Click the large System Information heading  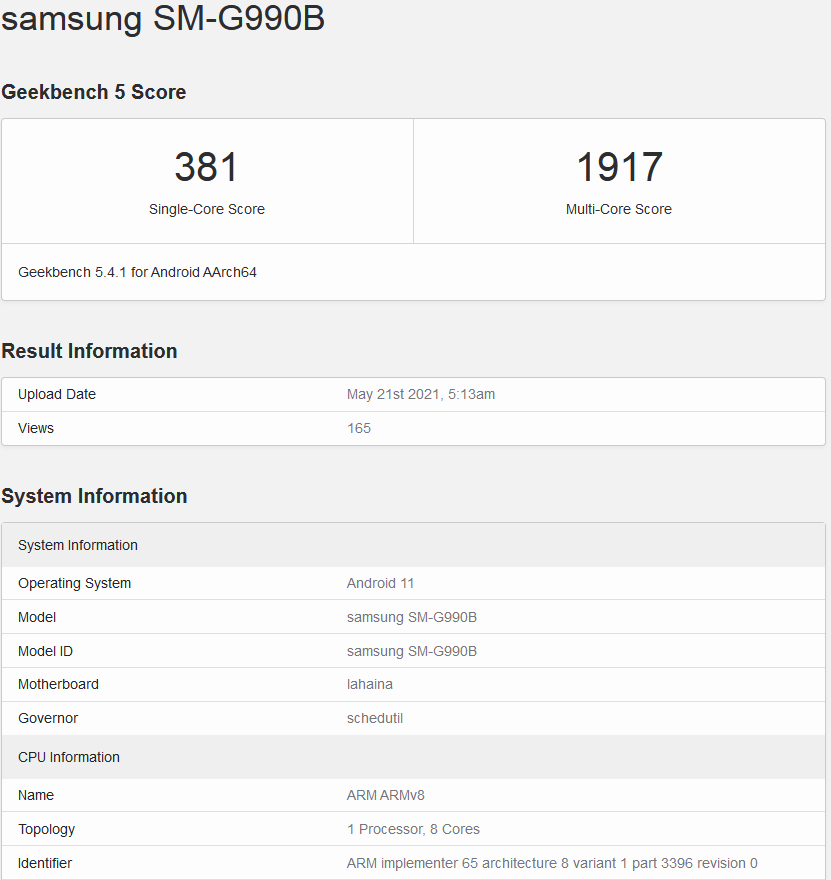[94, 496]
